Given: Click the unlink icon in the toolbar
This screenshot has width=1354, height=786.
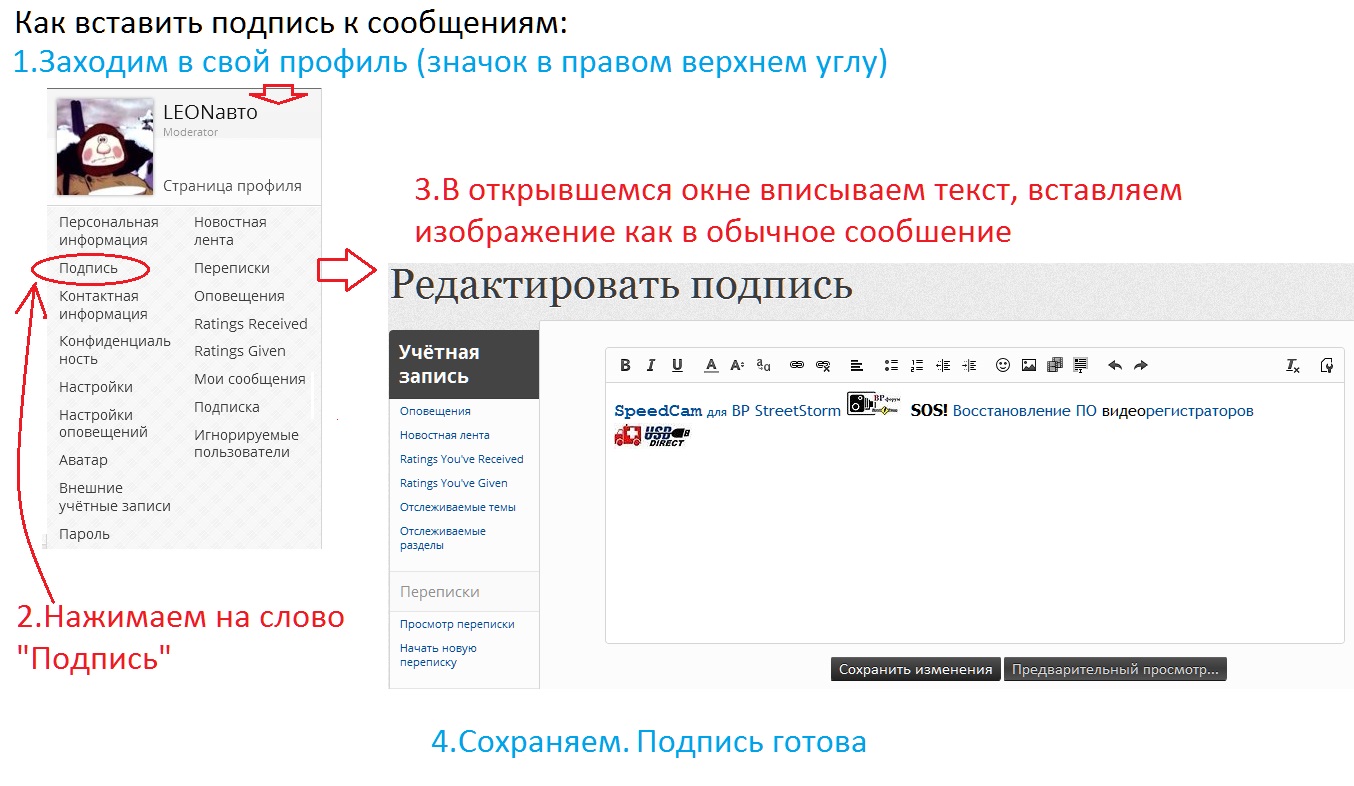Looking at the screenshot, I should click(x=823, y=366).
